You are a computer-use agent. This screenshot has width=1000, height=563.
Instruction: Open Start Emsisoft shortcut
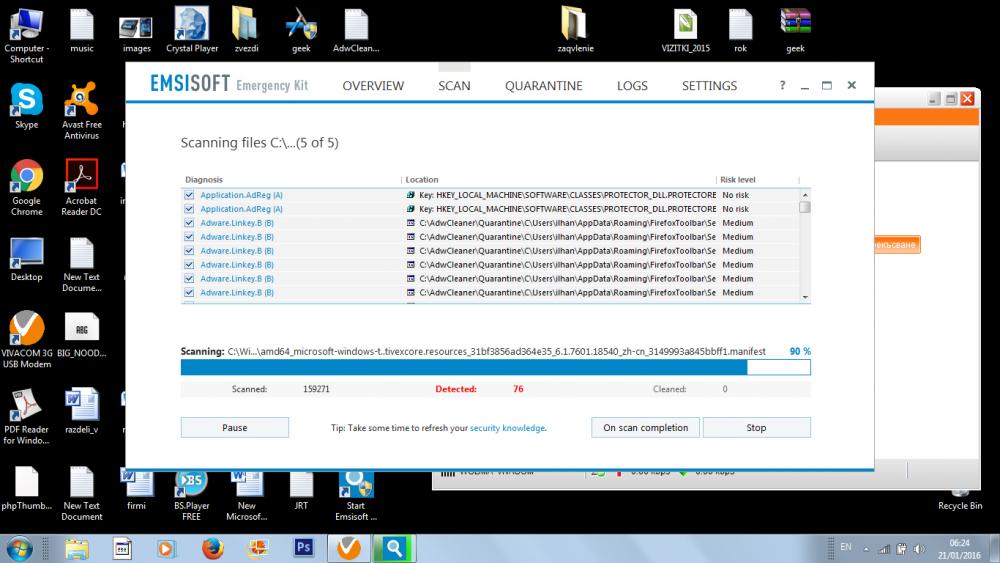[356, 494]
